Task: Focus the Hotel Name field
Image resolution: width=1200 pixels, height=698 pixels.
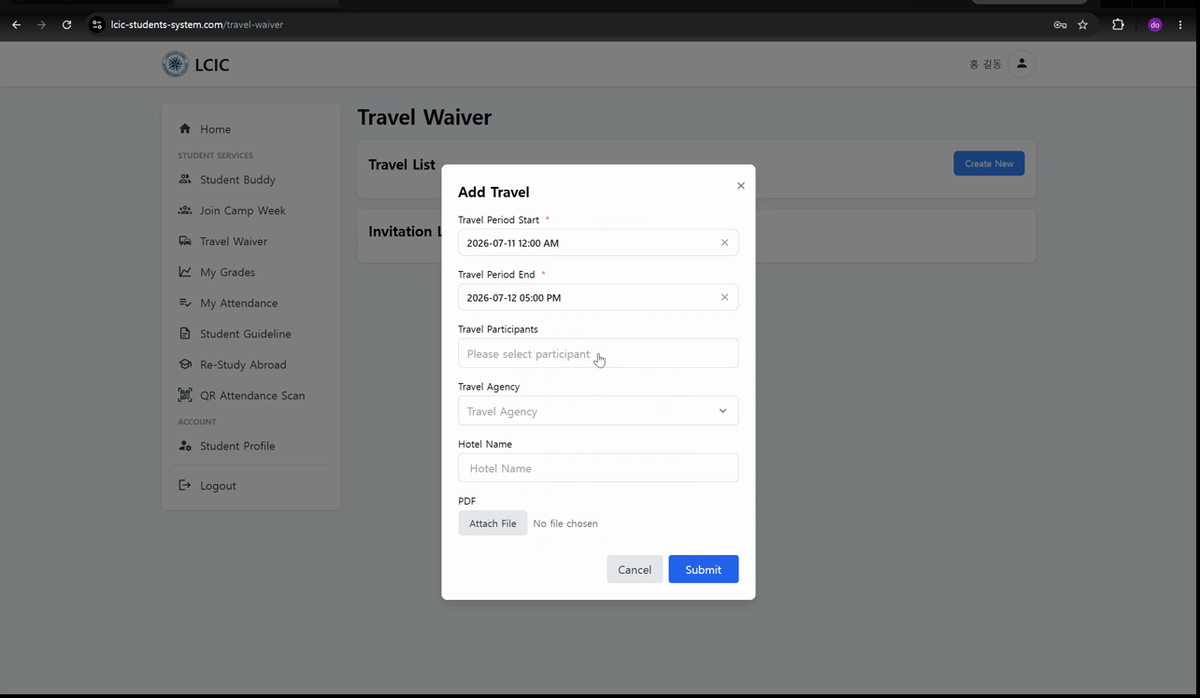Action: 598,468
